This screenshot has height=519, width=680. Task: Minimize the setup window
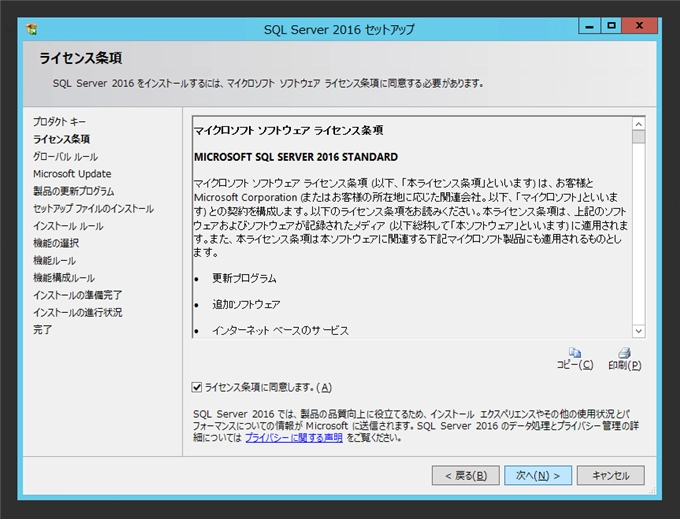click(x=589, y=26)
